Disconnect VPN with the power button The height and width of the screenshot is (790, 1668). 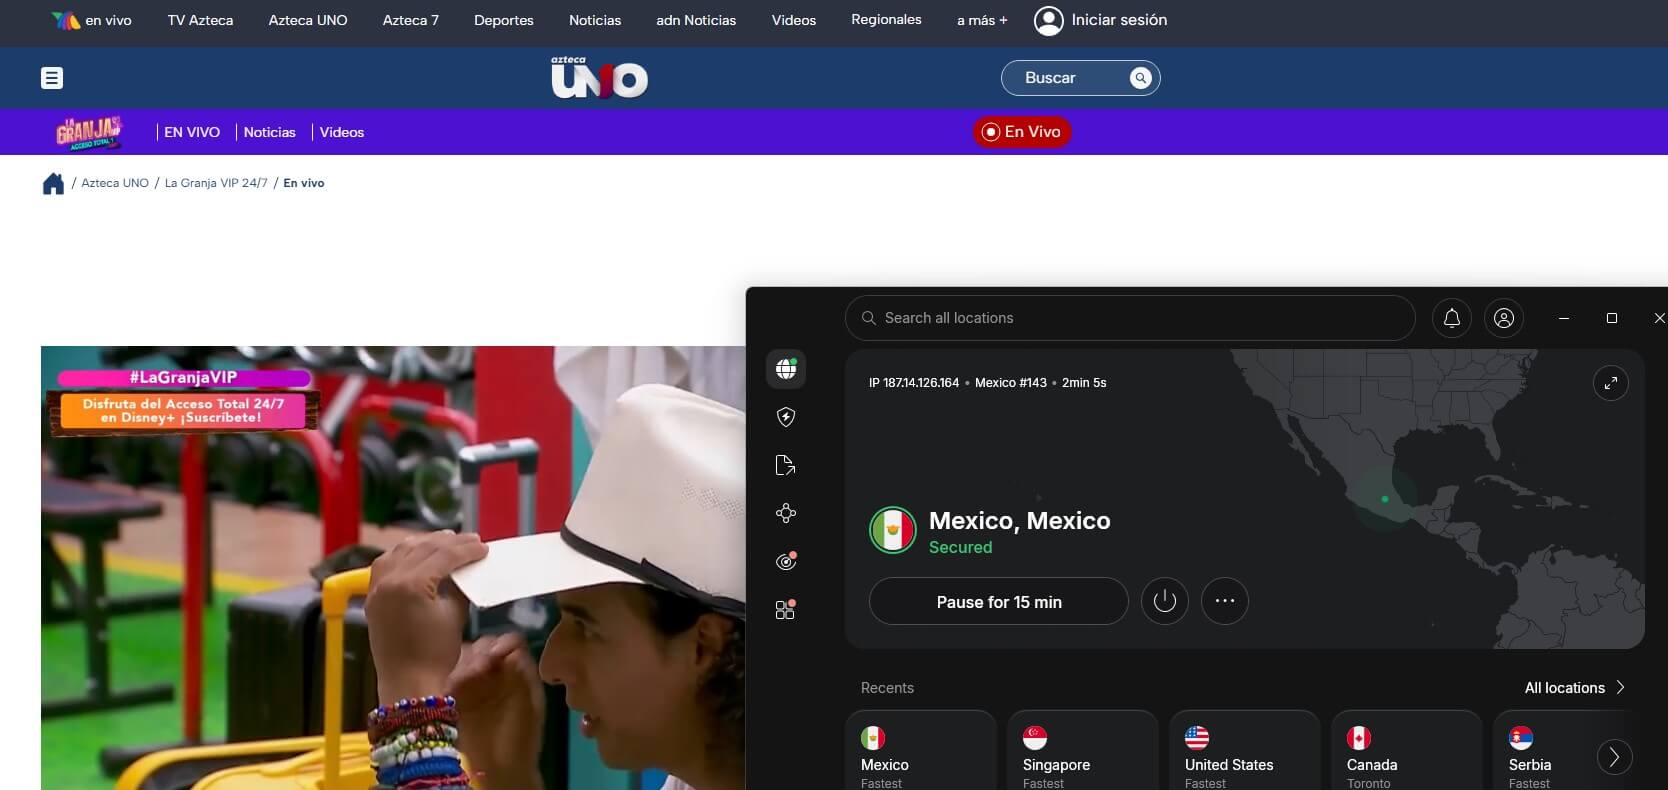coord(1165,601)
